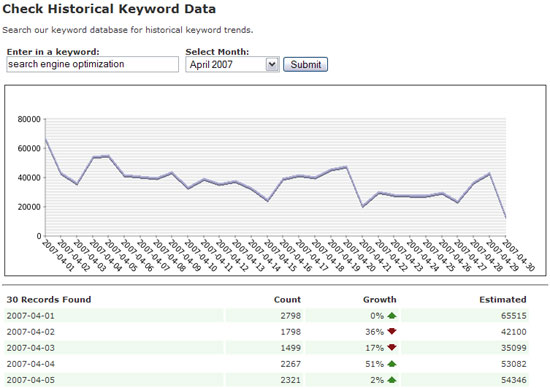
Task: Focus the keyword input field
Action: [x=93, y=64]
